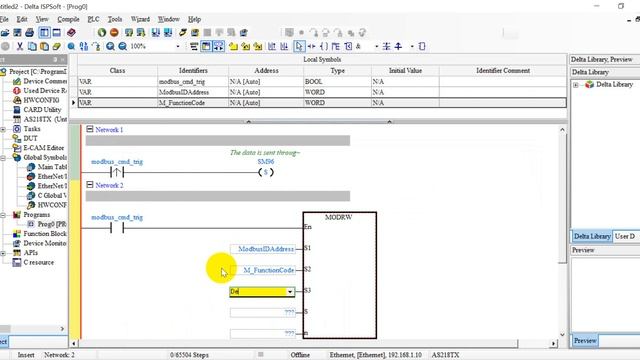
Task: Insert a contact with the contact tool
Action: (x=311, y=47)
